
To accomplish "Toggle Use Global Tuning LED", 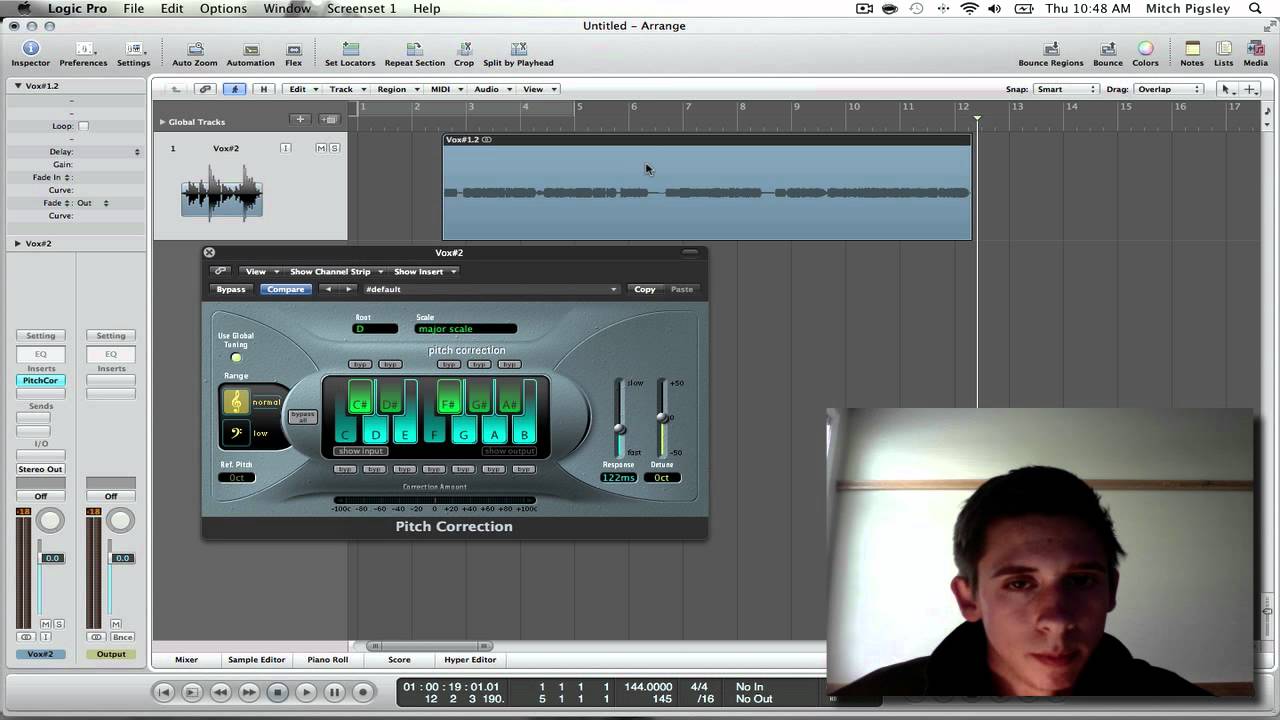I will tap(236, 358).
